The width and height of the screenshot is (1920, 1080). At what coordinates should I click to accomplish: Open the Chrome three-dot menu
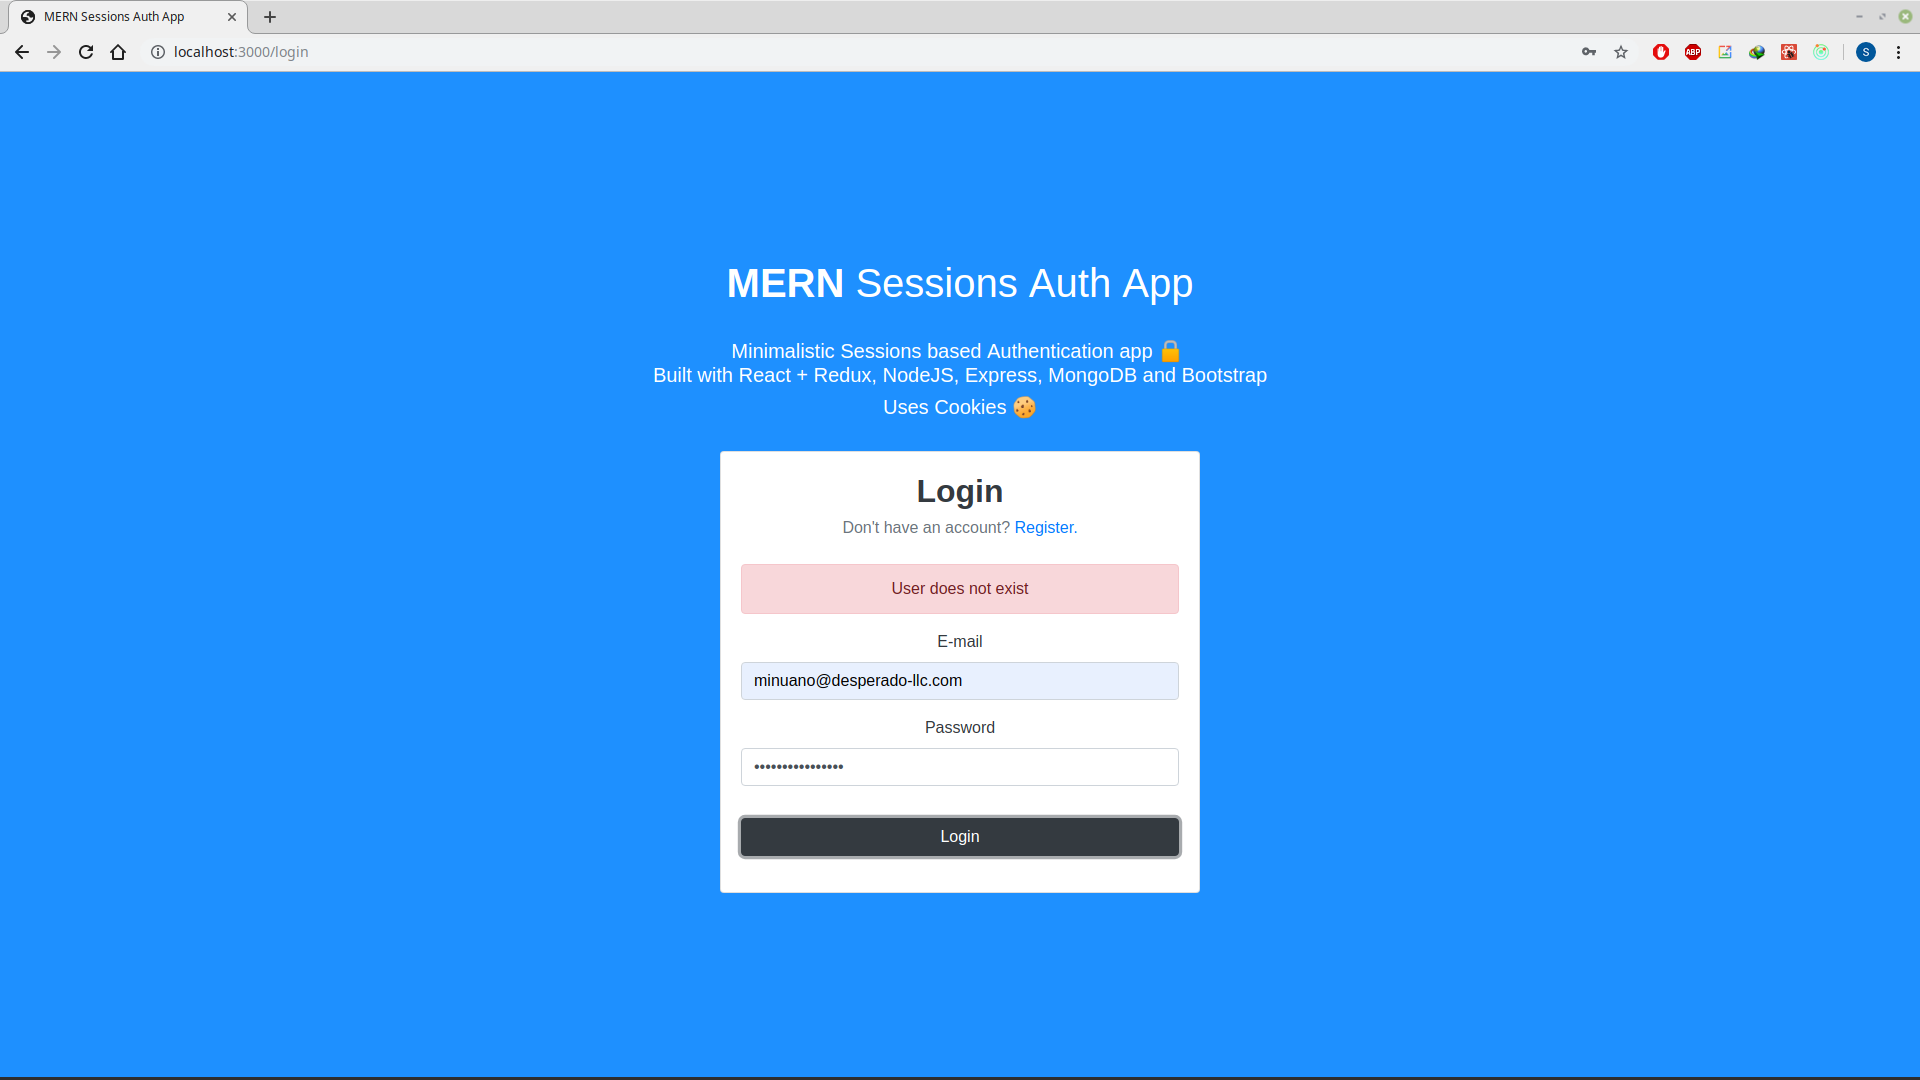pos(1898,52)
